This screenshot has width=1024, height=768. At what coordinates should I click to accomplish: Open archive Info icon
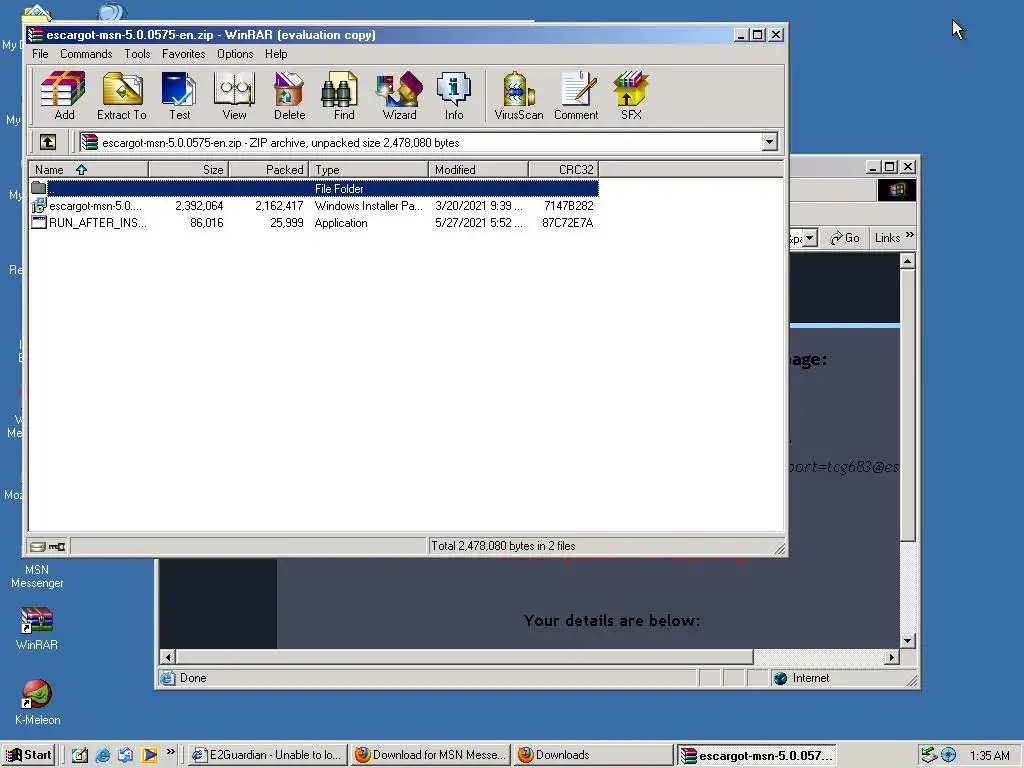click(454, 96)
